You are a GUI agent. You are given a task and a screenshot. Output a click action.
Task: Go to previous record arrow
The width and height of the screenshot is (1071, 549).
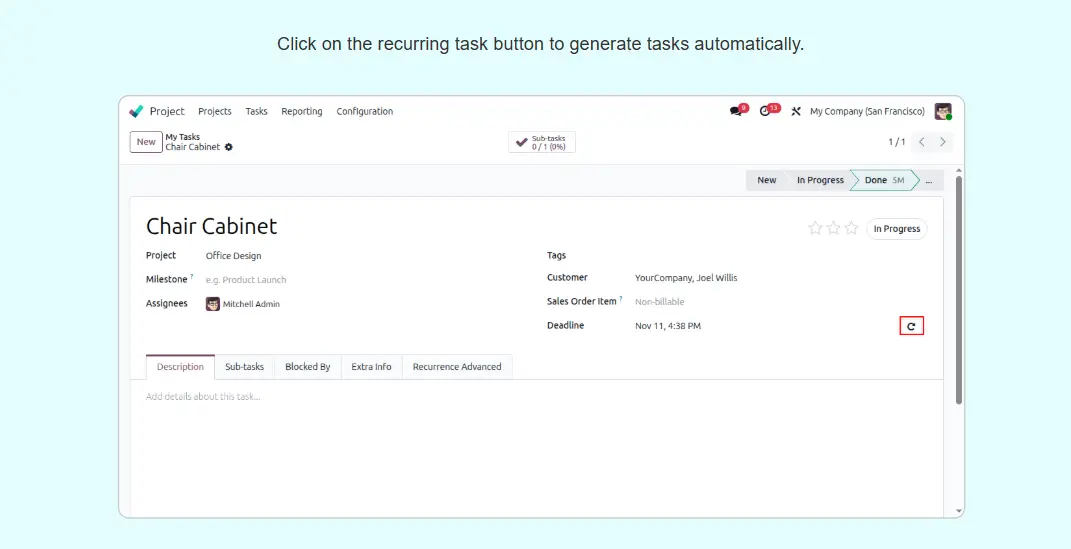(x=922, y=142)
